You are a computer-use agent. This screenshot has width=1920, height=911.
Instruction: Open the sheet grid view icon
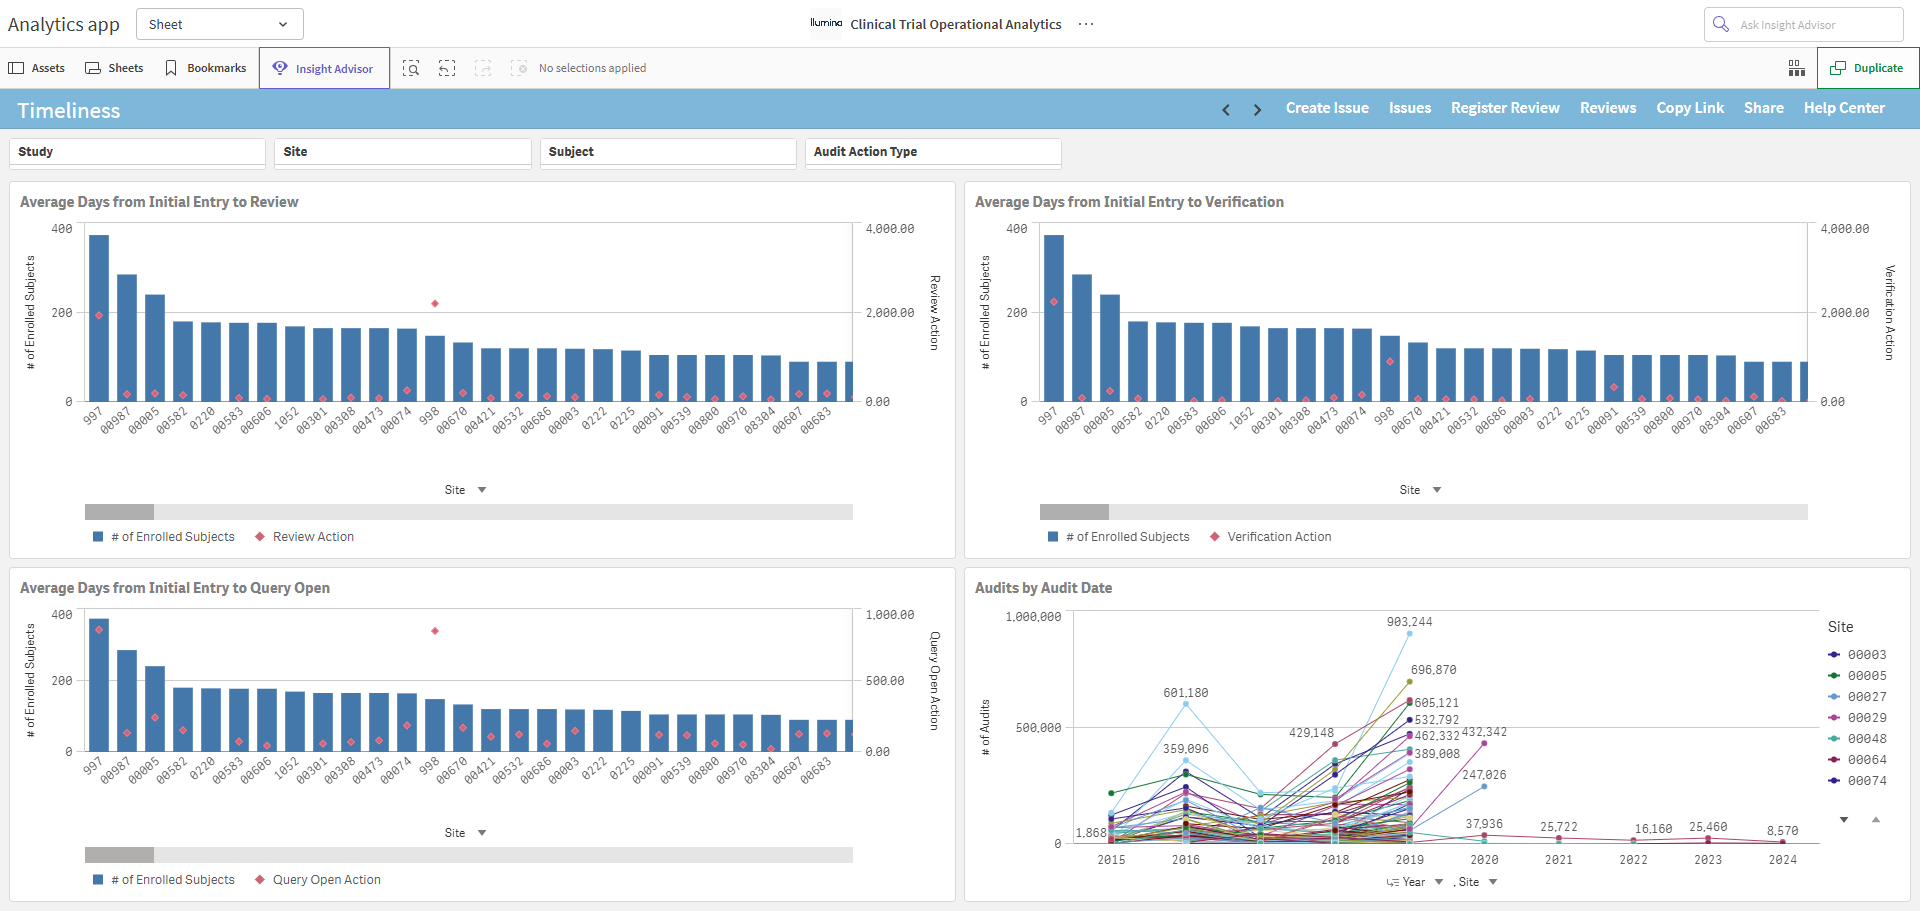click(x=1797, y=68)
